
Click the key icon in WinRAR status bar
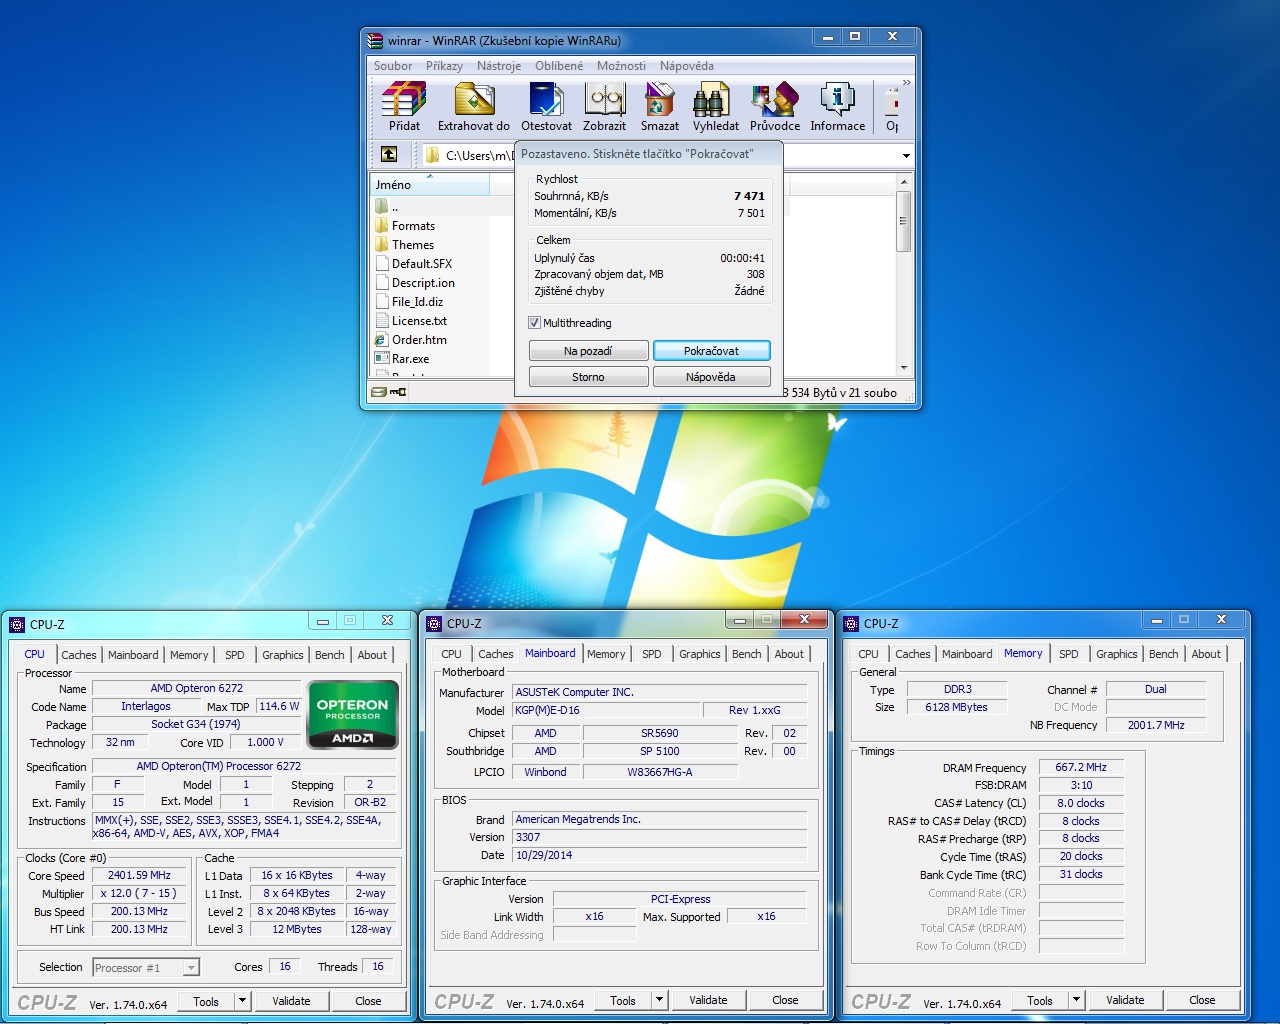click(x=398, y=392)
